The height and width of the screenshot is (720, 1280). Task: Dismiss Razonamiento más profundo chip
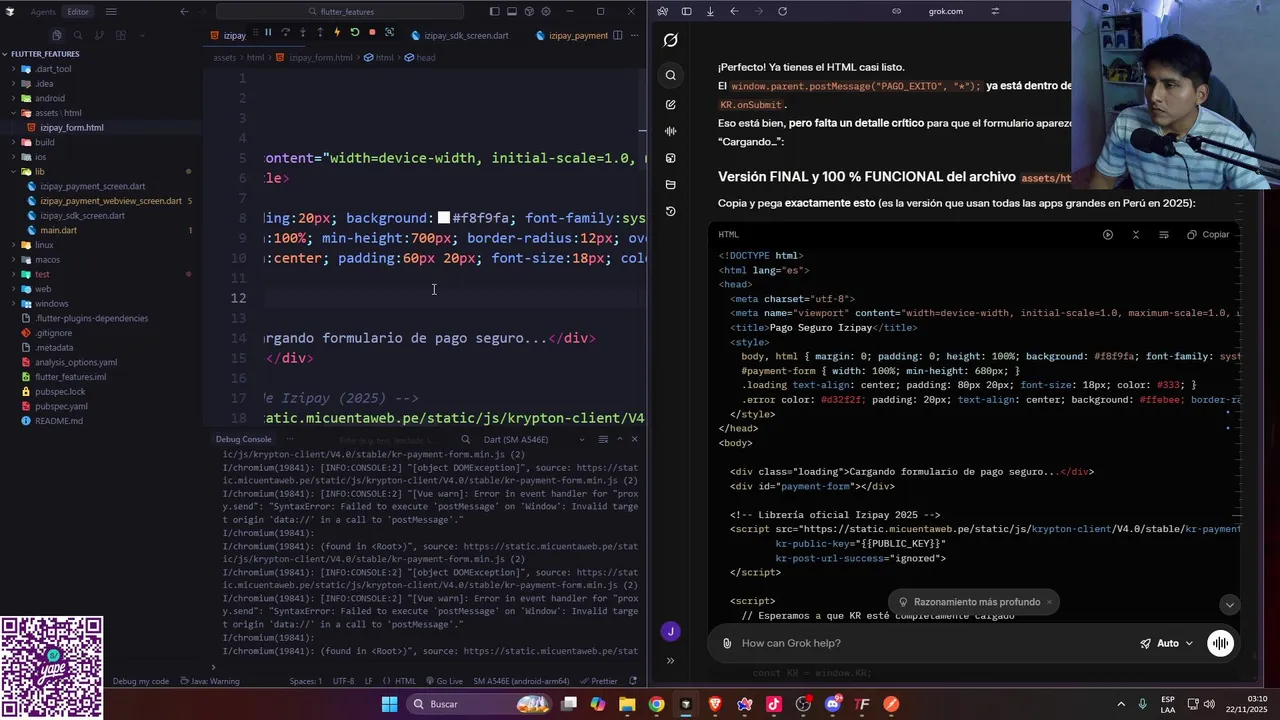[1049, 602]
